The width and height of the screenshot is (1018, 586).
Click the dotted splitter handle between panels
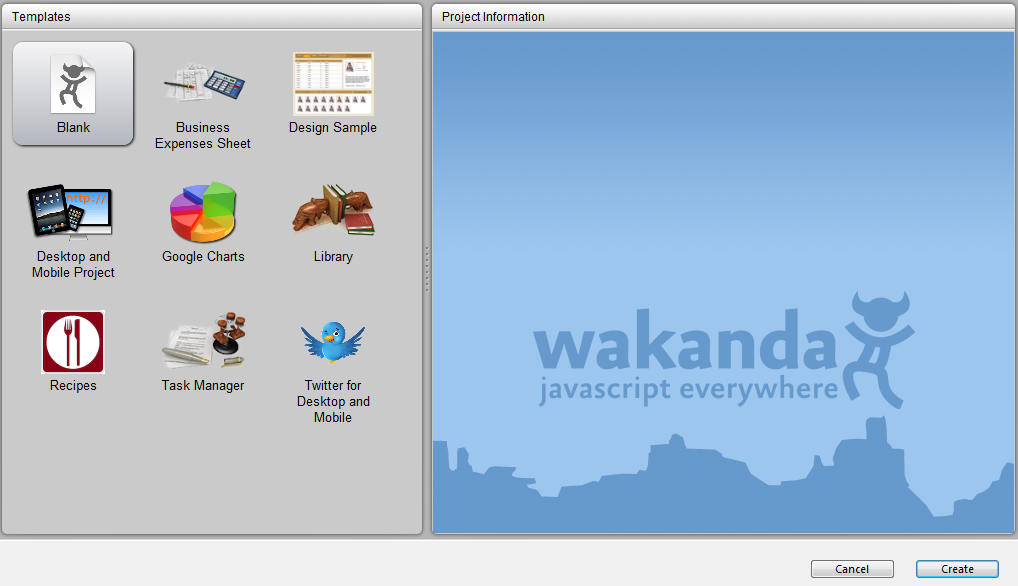pos(427,269)
